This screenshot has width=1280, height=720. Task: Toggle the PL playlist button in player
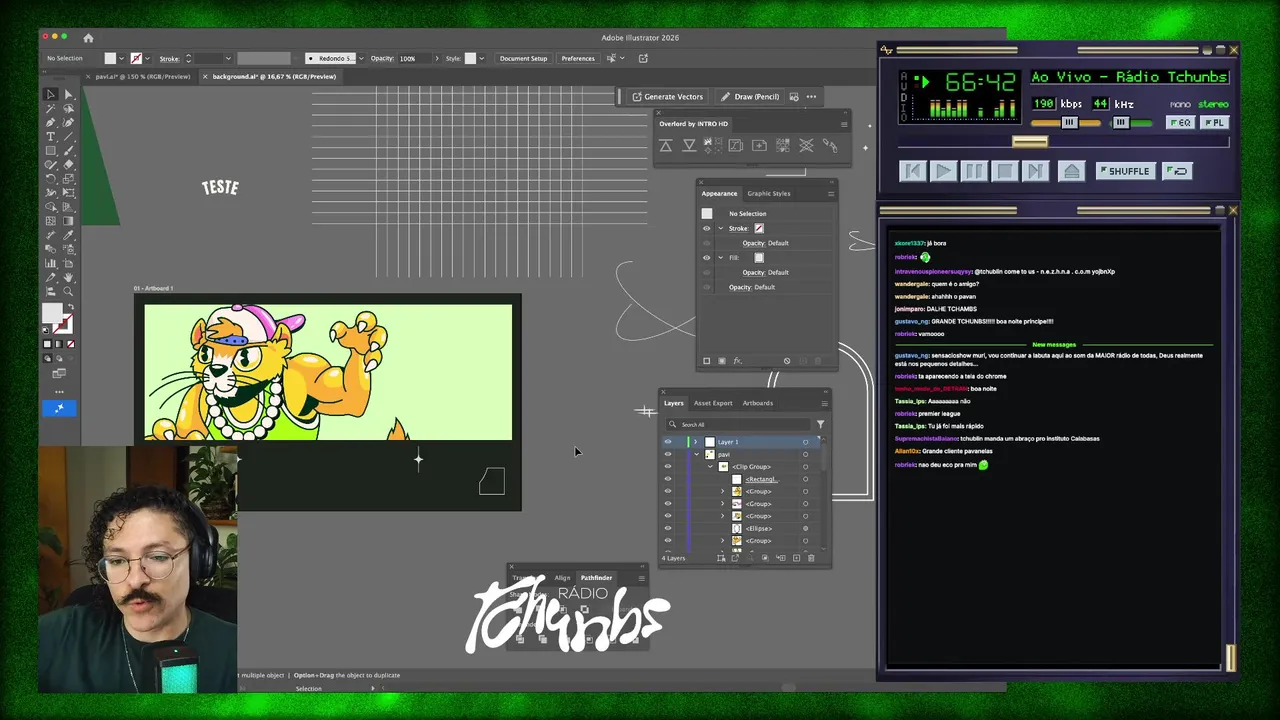click(1214, 123)
